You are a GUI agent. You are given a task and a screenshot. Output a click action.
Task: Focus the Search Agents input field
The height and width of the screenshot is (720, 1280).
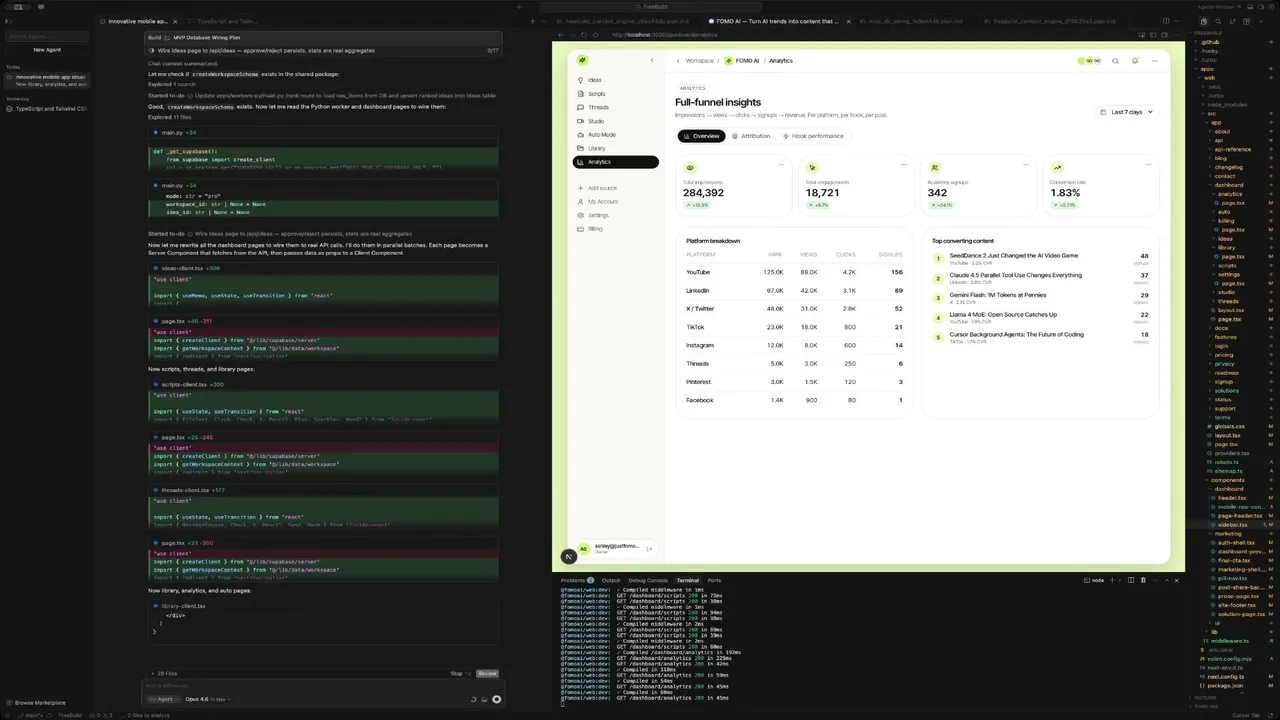(47, 36)
